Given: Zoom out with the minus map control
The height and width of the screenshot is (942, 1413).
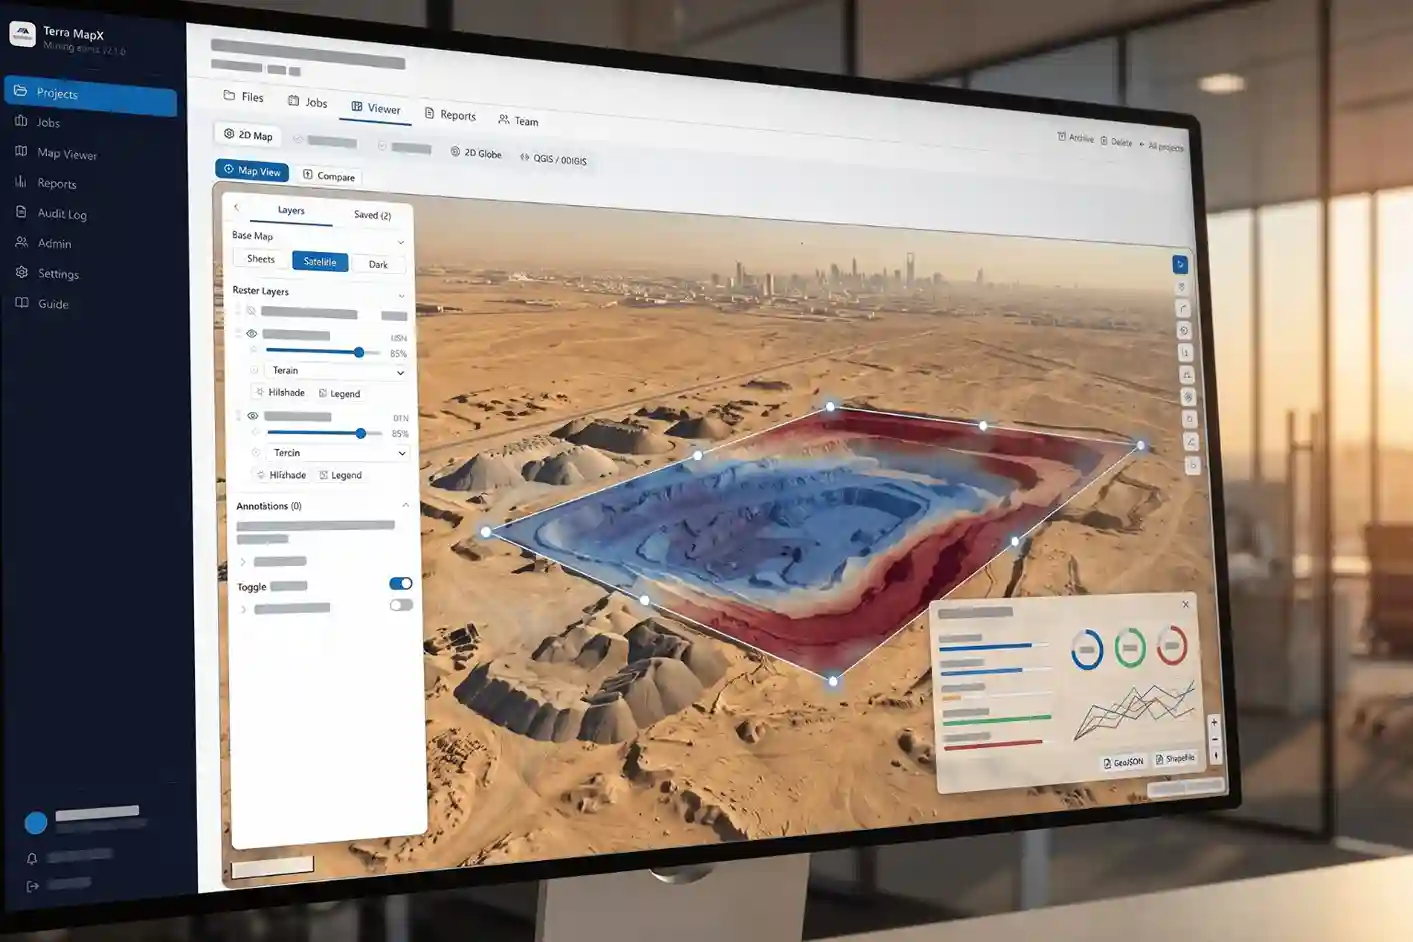Looking at the screenshot, I should click(x=1215, y=740).
